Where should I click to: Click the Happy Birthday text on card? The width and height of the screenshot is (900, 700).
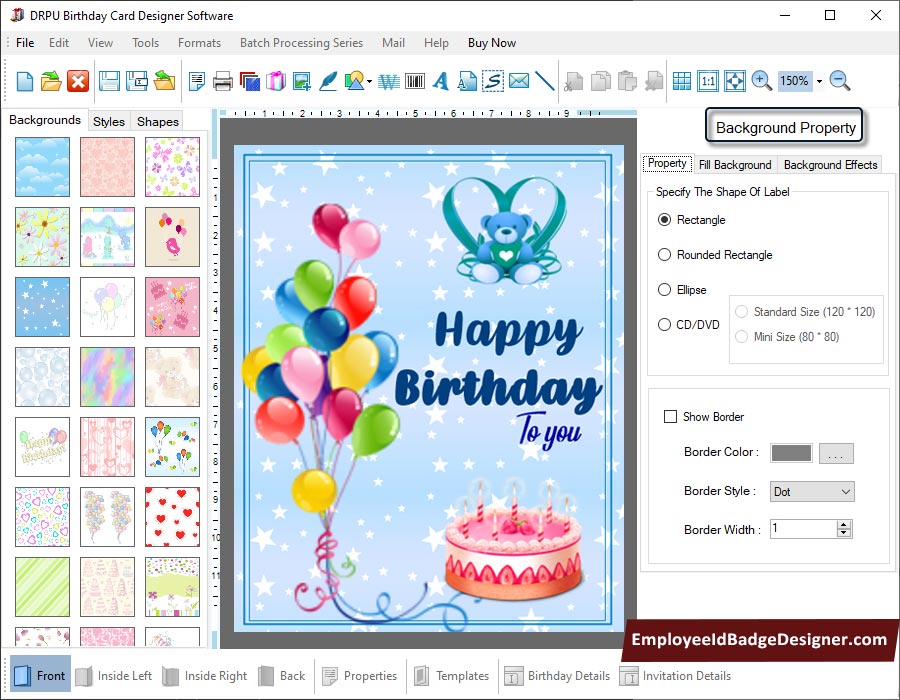(x=499, y=361)
